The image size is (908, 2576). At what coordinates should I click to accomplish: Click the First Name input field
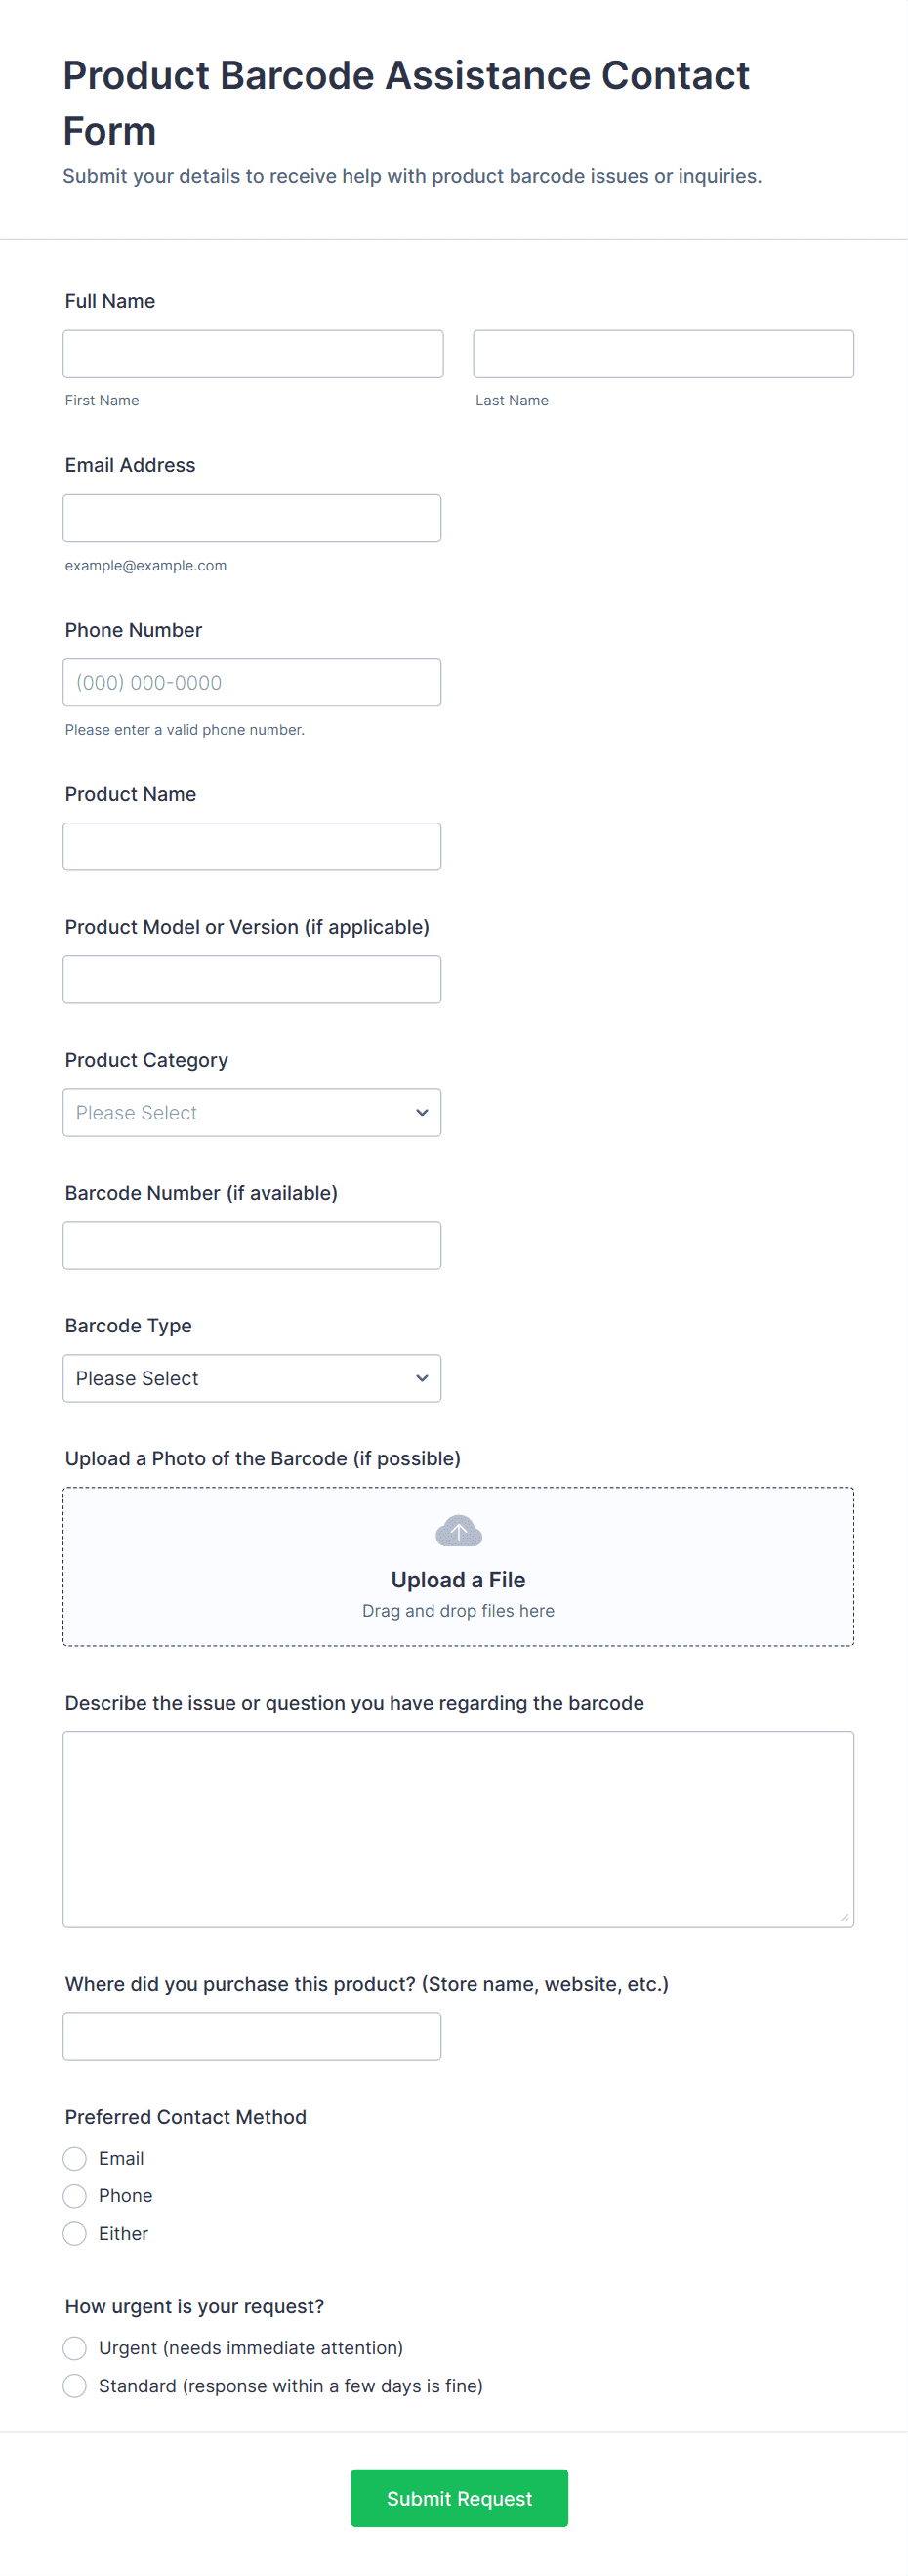pyautogui.click(x=253, y=354)
